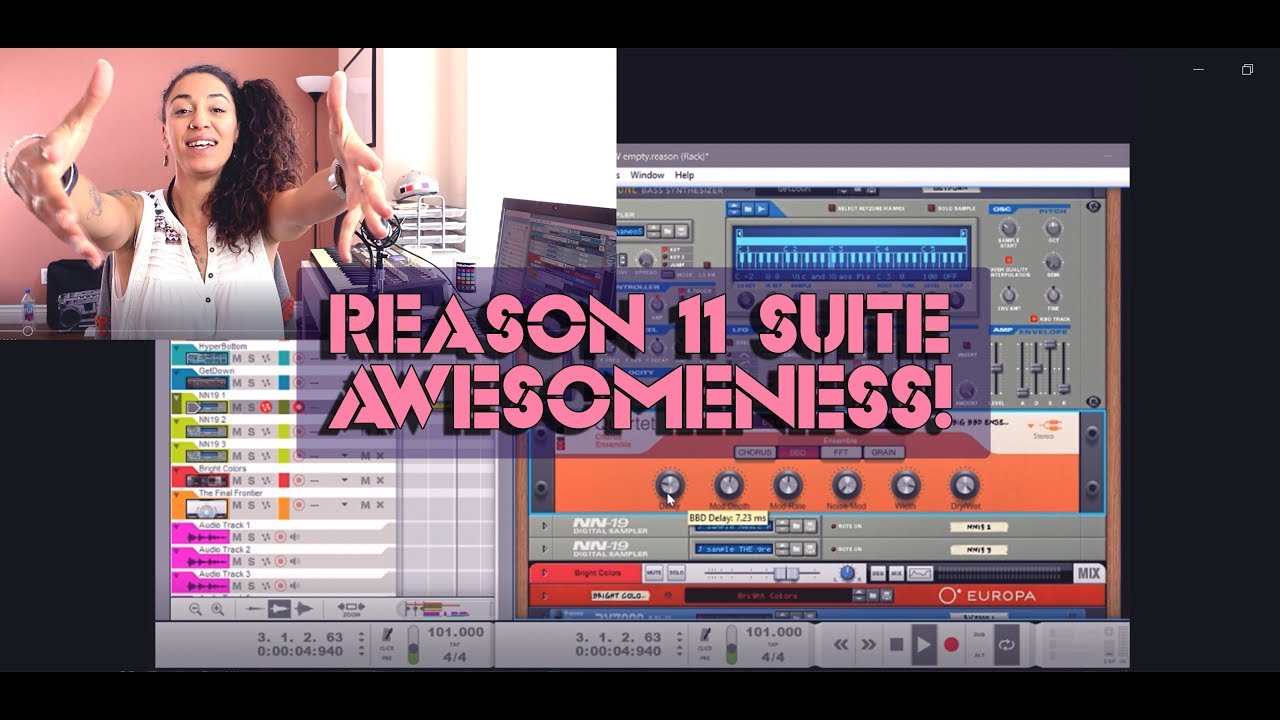Start playback with the Play button
The width and height of the screenshot is (1280, 720).
point(924,645)
